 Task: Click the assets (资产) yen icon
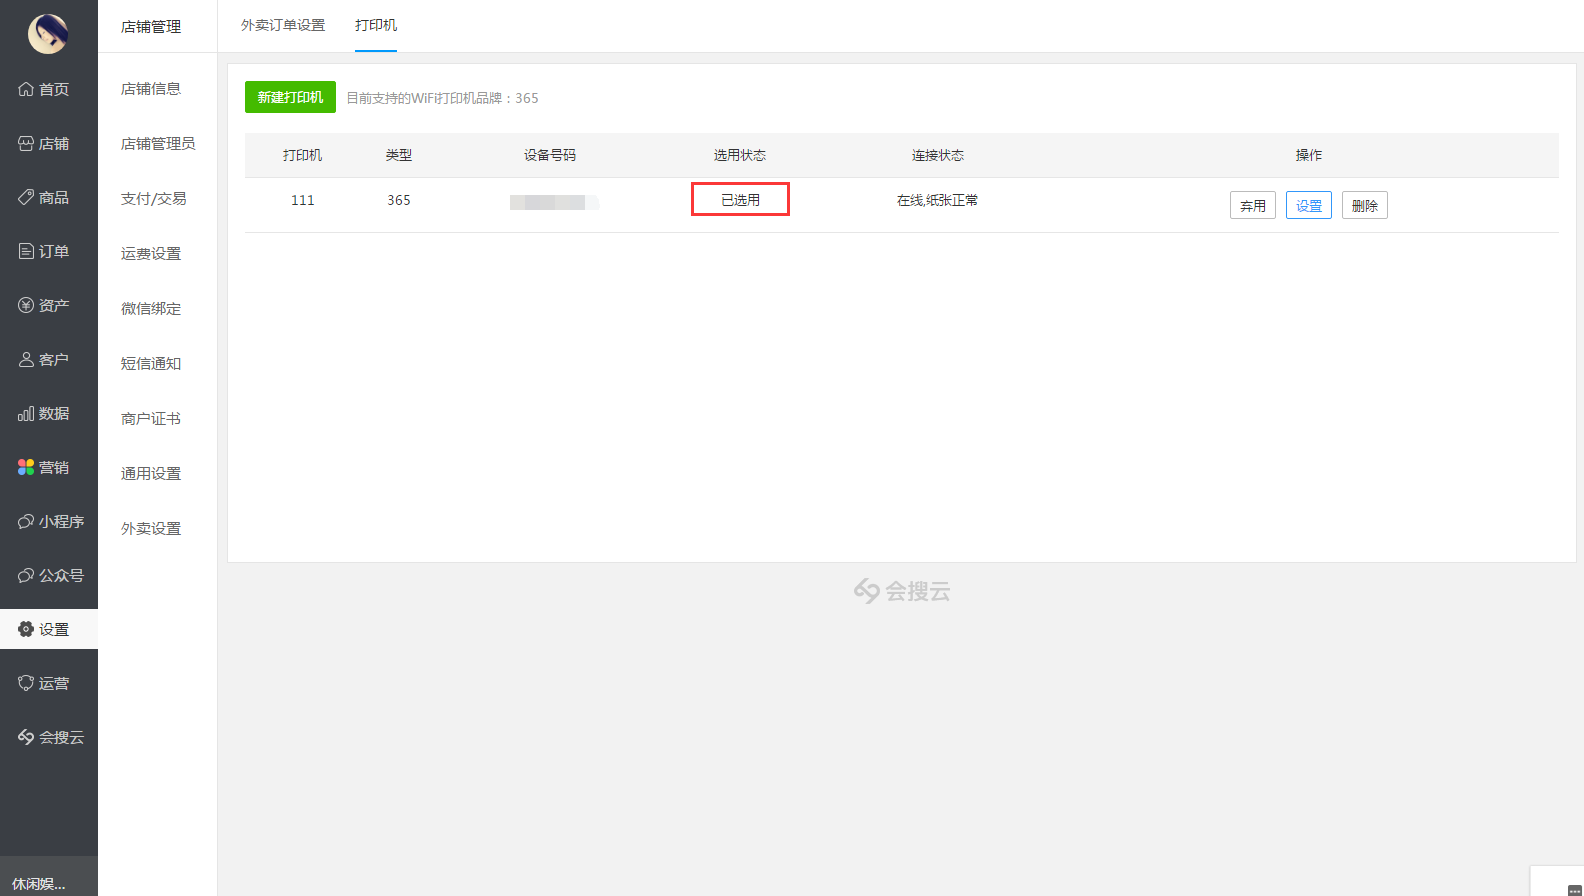[26, 305]
